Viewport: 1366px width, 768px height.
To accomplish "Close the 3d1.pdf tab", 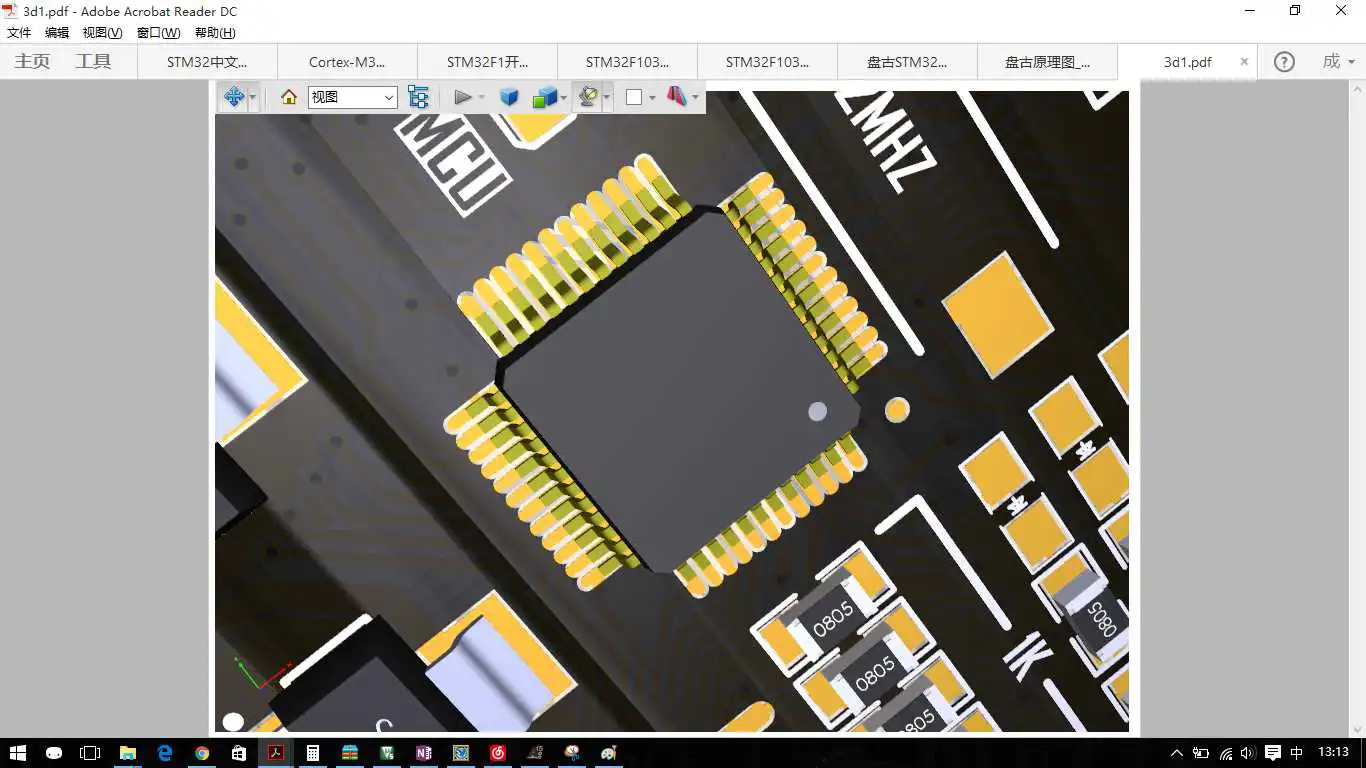I will 1244,62.
